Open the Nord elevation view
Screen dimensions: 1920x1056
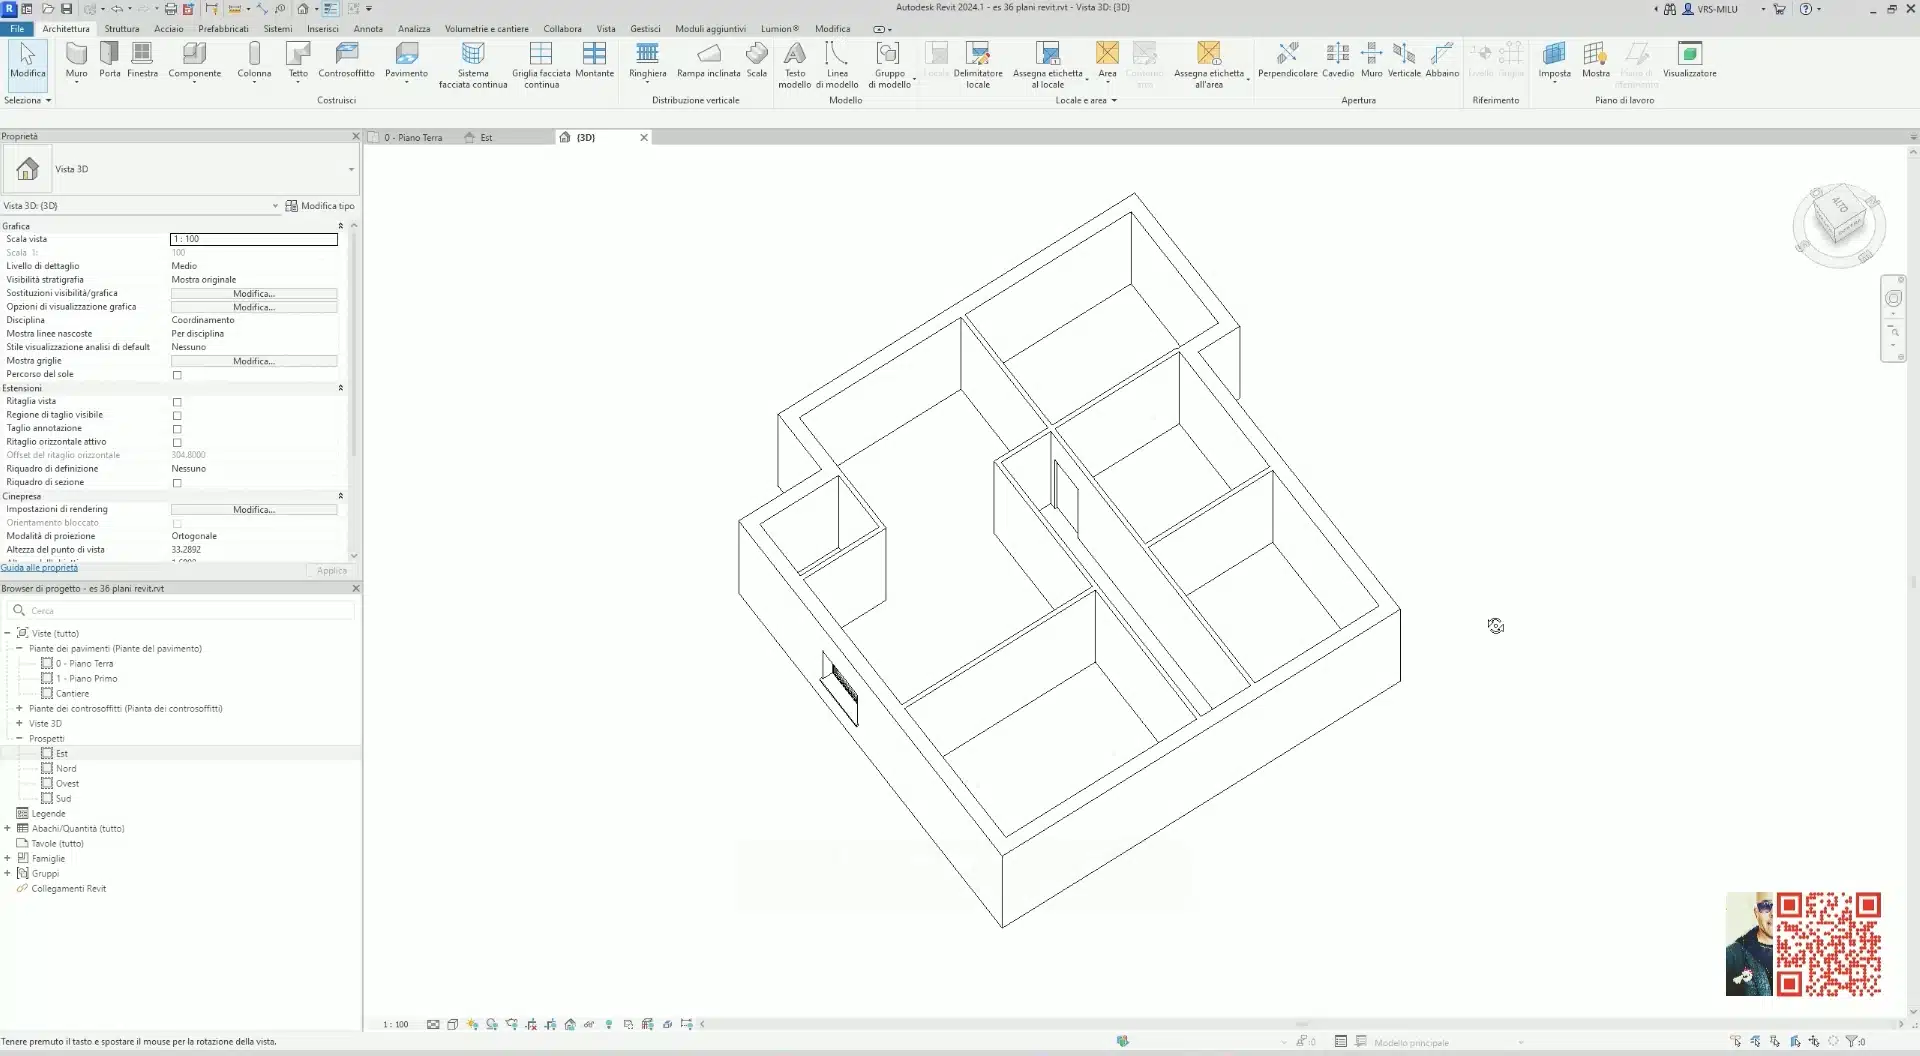pyautogui.click(x=66, y=769)
